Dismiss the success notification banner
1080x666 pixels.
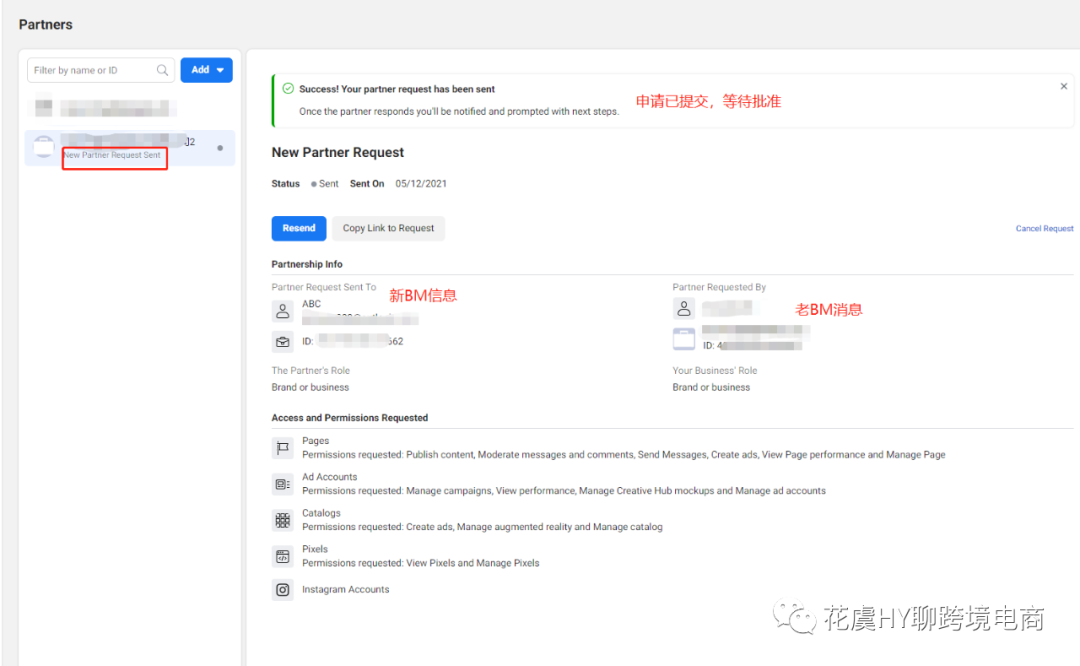(x=1063, y=86)
